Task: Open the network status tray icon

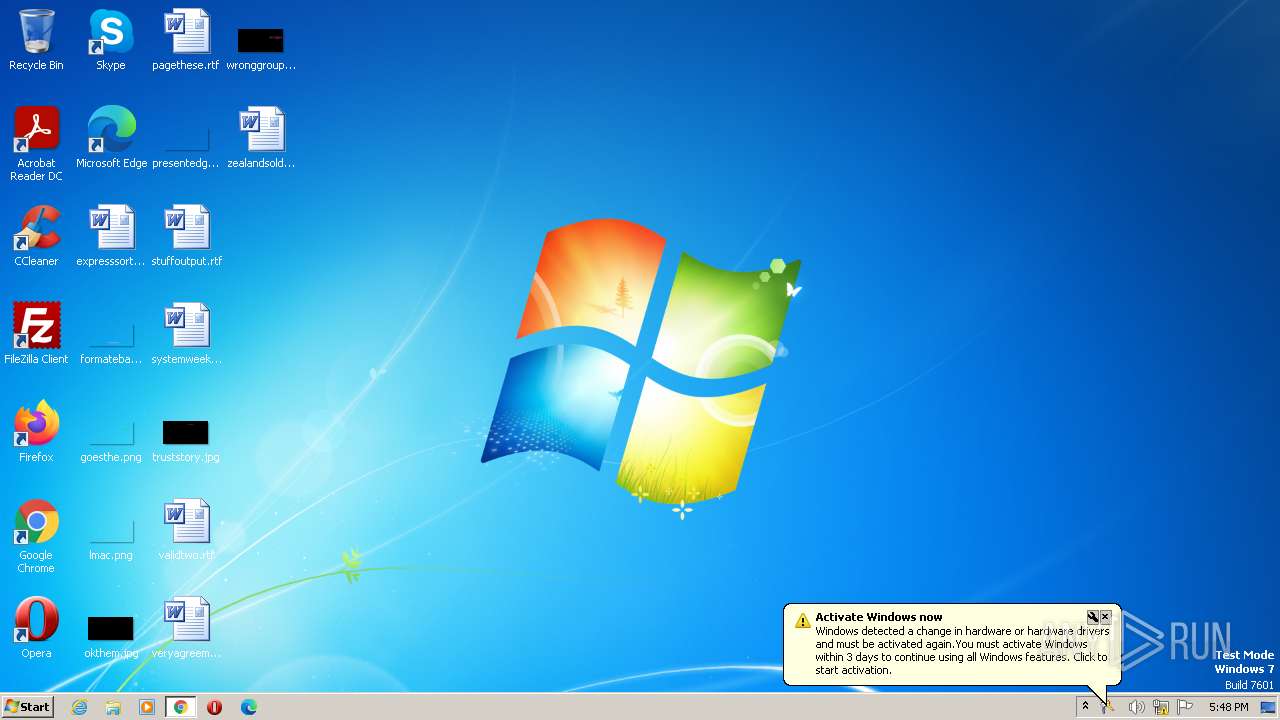Action: [x=1161, y=707]
